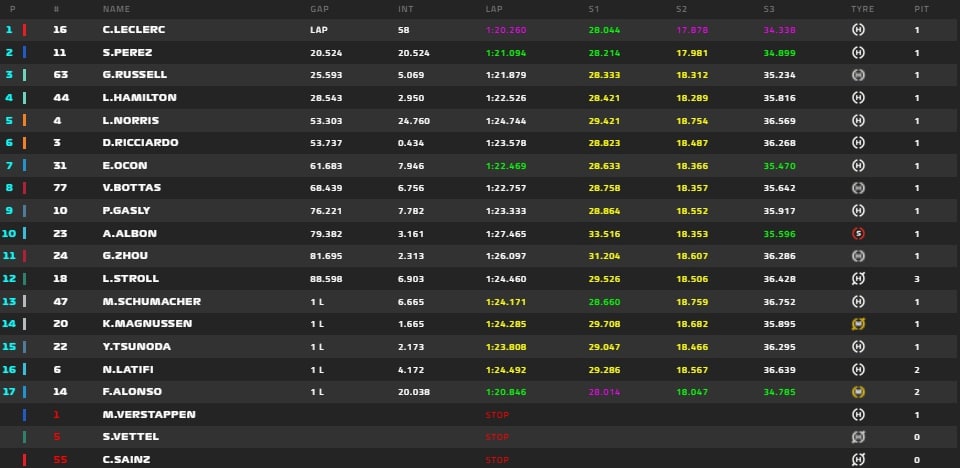Click Vettel's grey tyre icon
This screenshot has height=468, width=960.
point(858,437)
